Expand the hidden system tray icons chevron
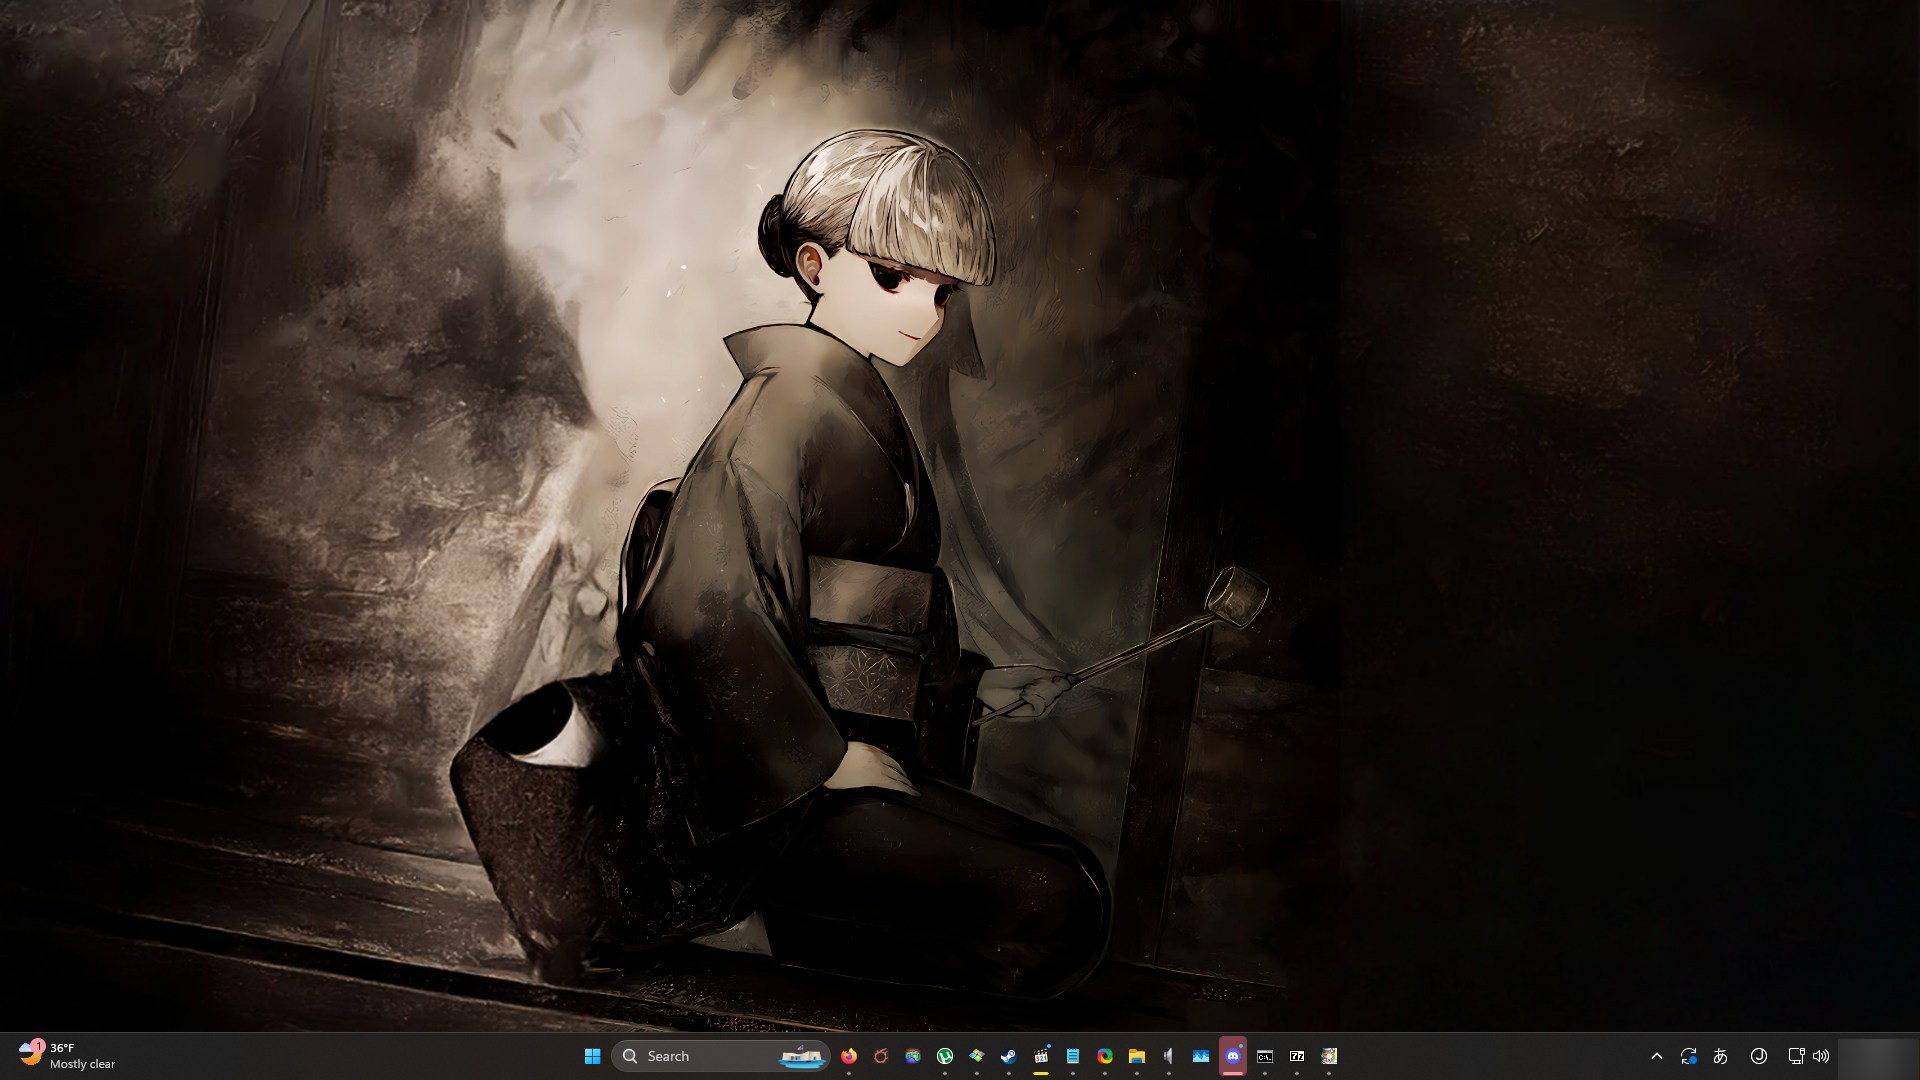1920x1080 pixels. pyautogui.click(x=1657, y=1056)
